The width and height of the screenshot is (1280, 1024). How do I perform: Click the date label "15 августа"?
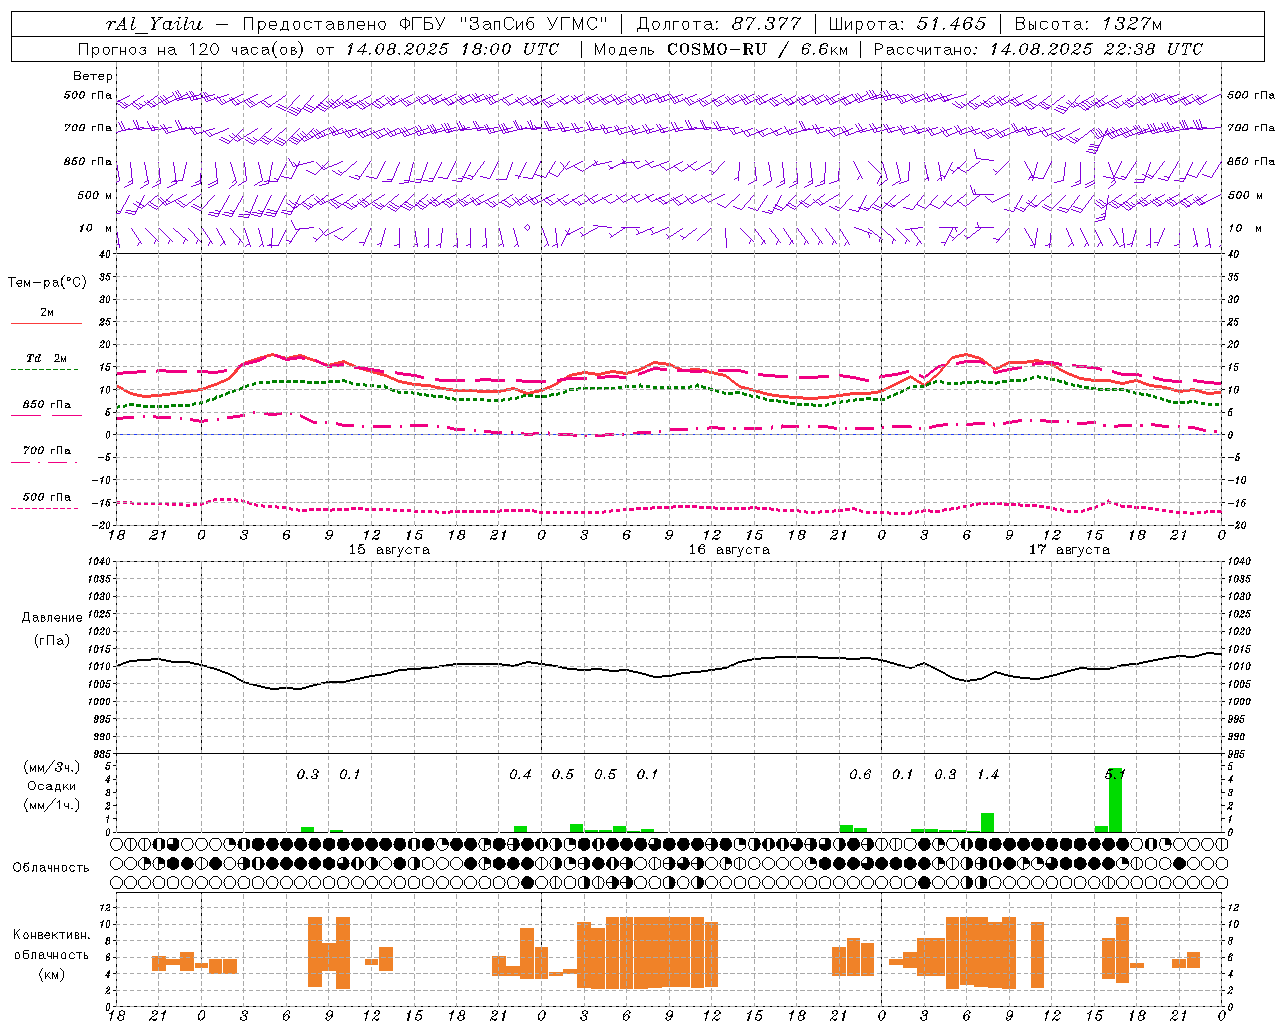click(x=389, y=550)
